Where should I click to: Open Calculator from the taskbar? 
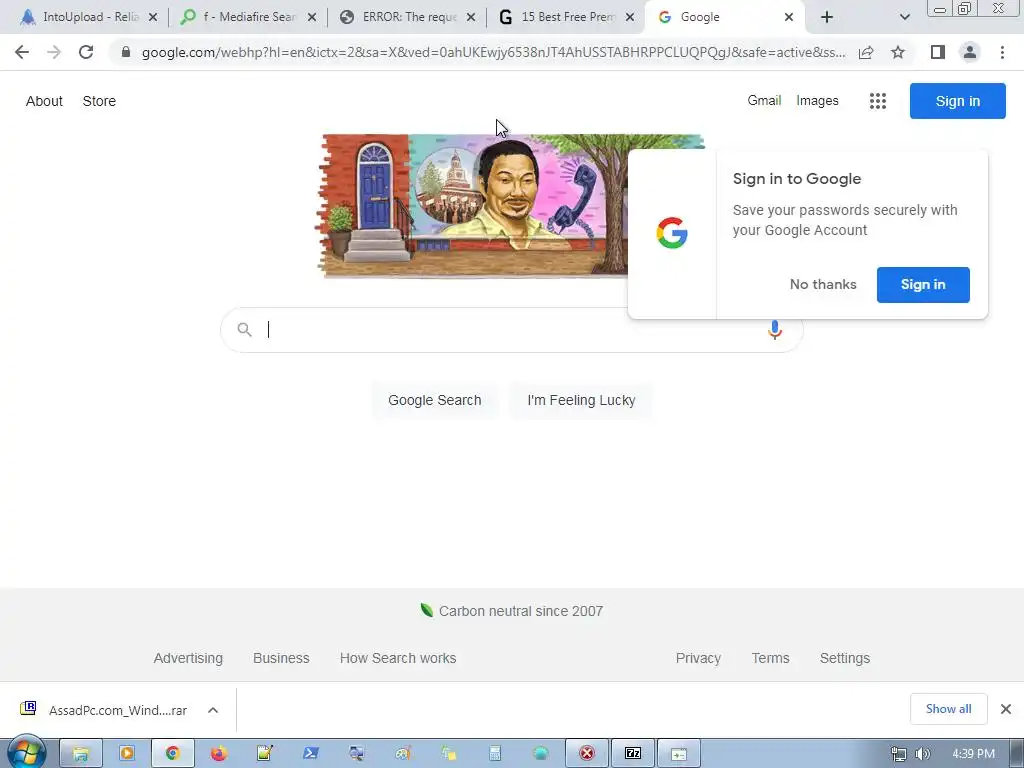click(495, 754)
